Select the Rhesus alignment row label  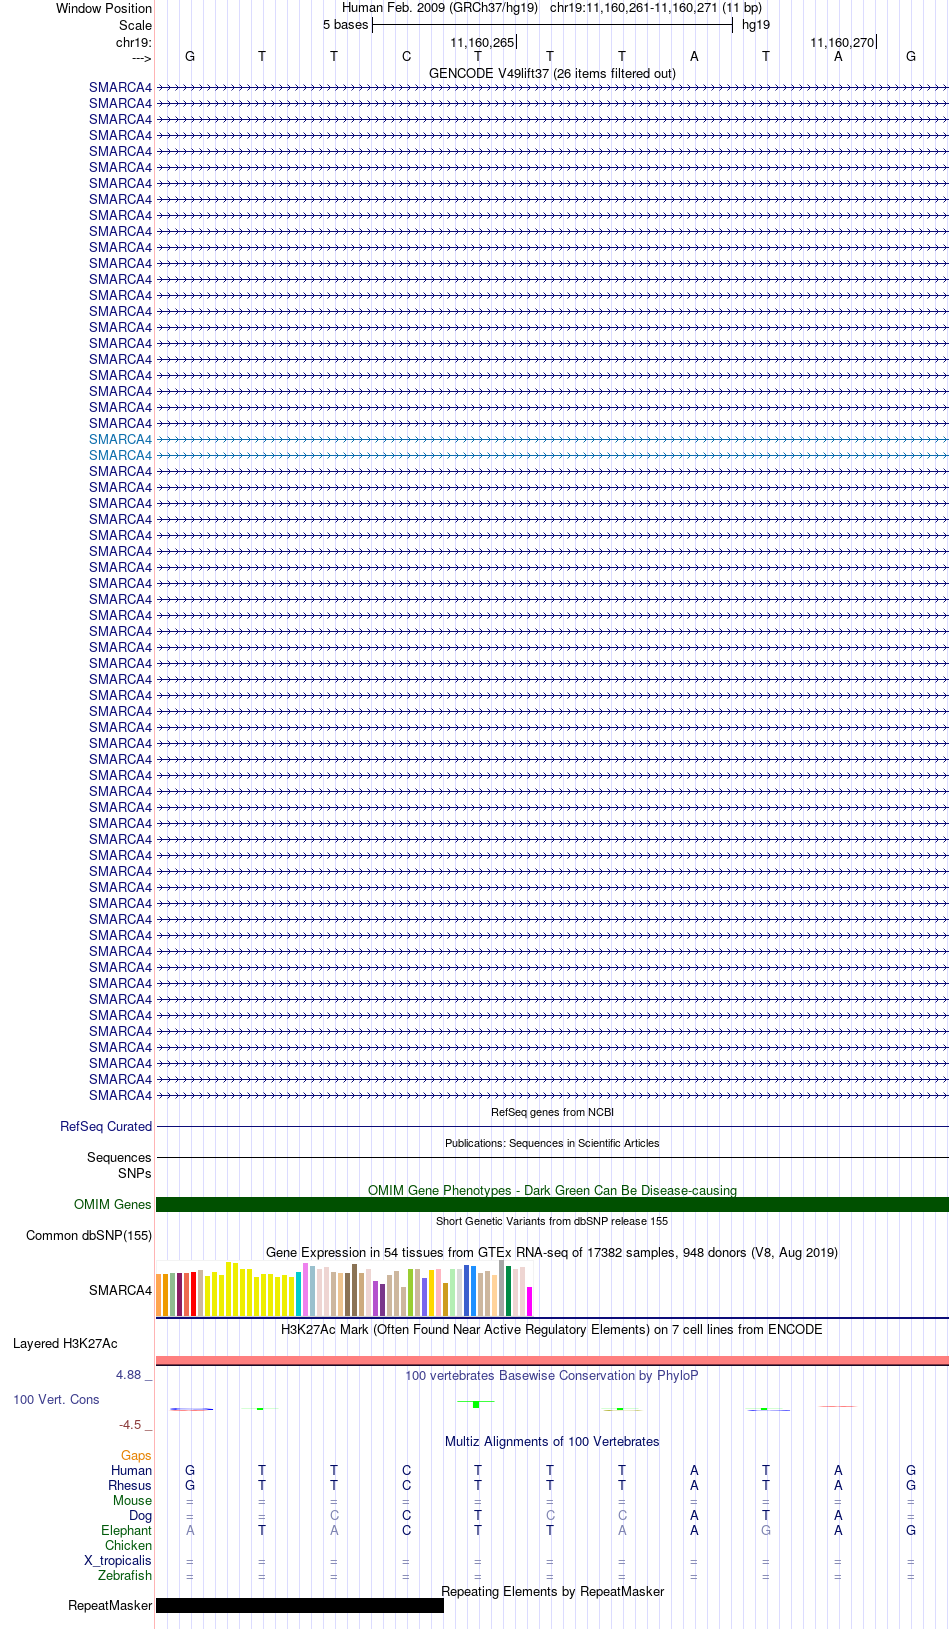click(130, 1485)
